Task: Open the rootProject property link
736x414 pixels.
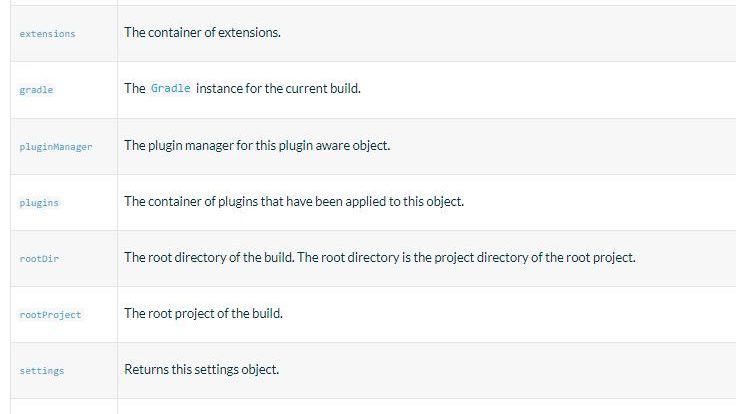Action: point(50,314)
